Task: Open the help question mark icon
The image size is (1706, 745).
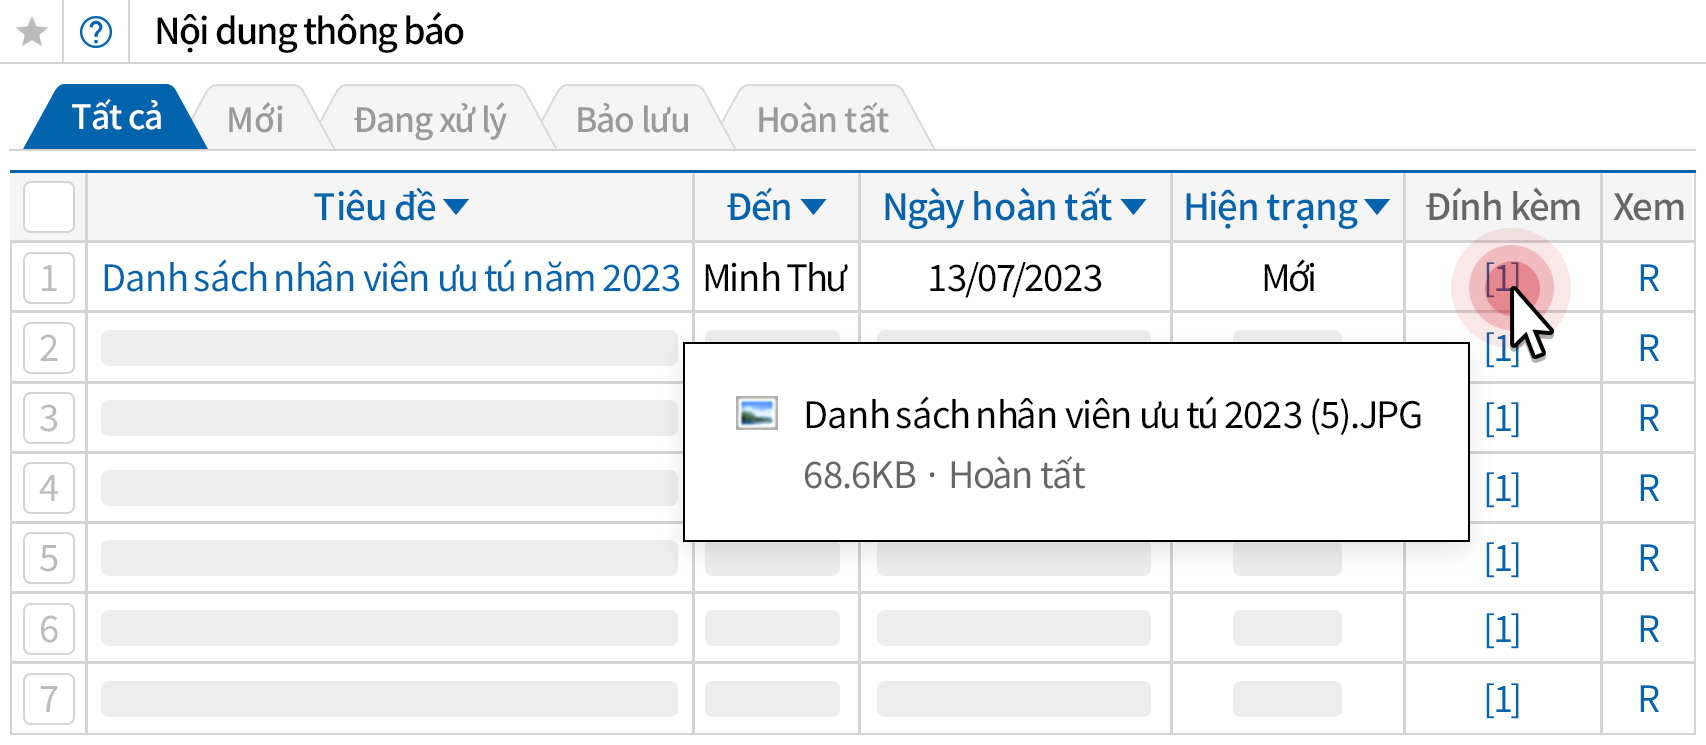Action: (96, 32)
